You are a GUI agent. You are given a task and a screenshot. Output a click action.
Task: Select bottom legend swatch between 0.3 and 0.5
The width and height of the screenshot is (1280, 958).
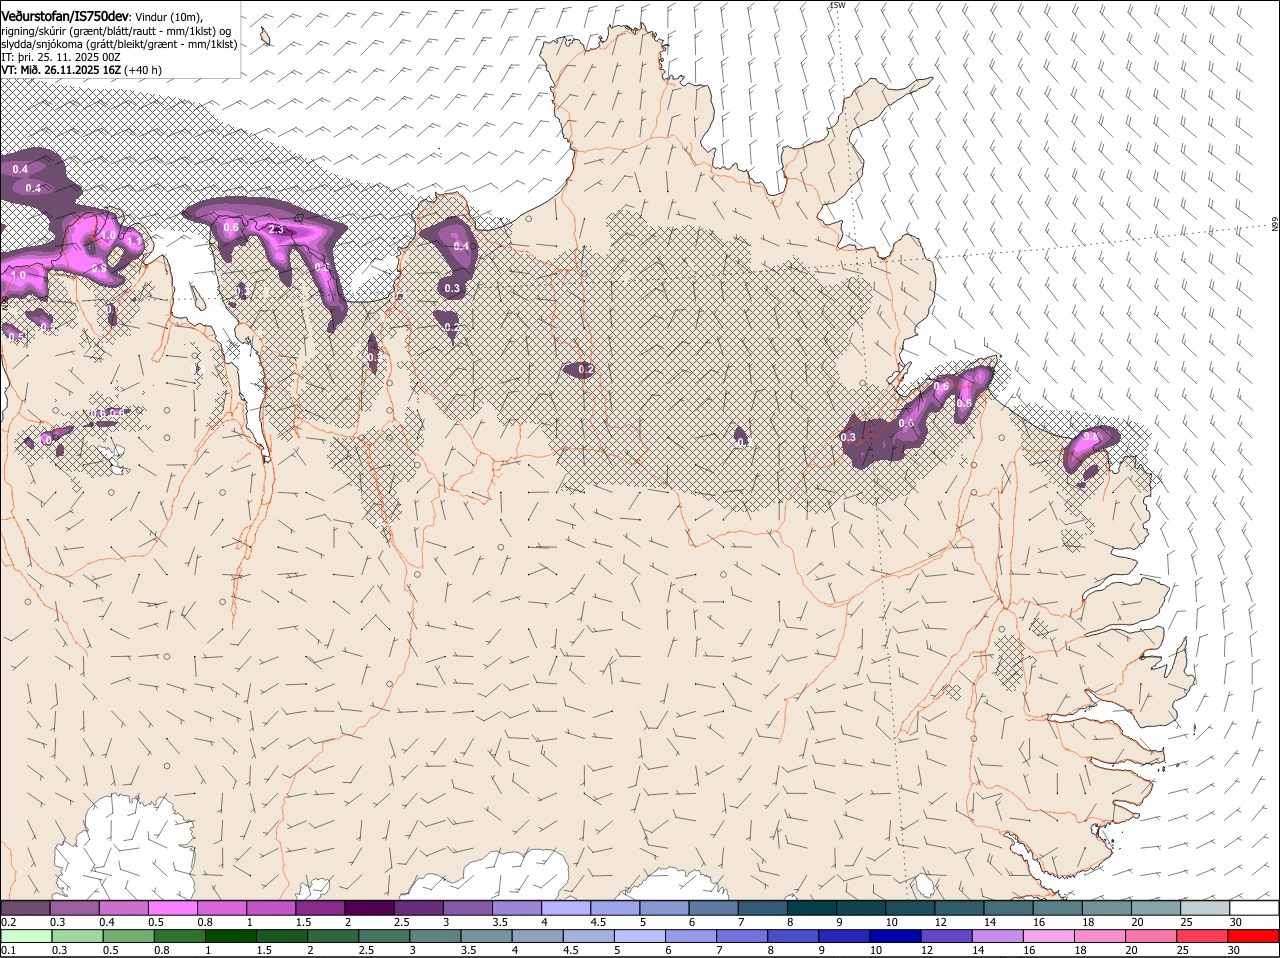[78, 936]
